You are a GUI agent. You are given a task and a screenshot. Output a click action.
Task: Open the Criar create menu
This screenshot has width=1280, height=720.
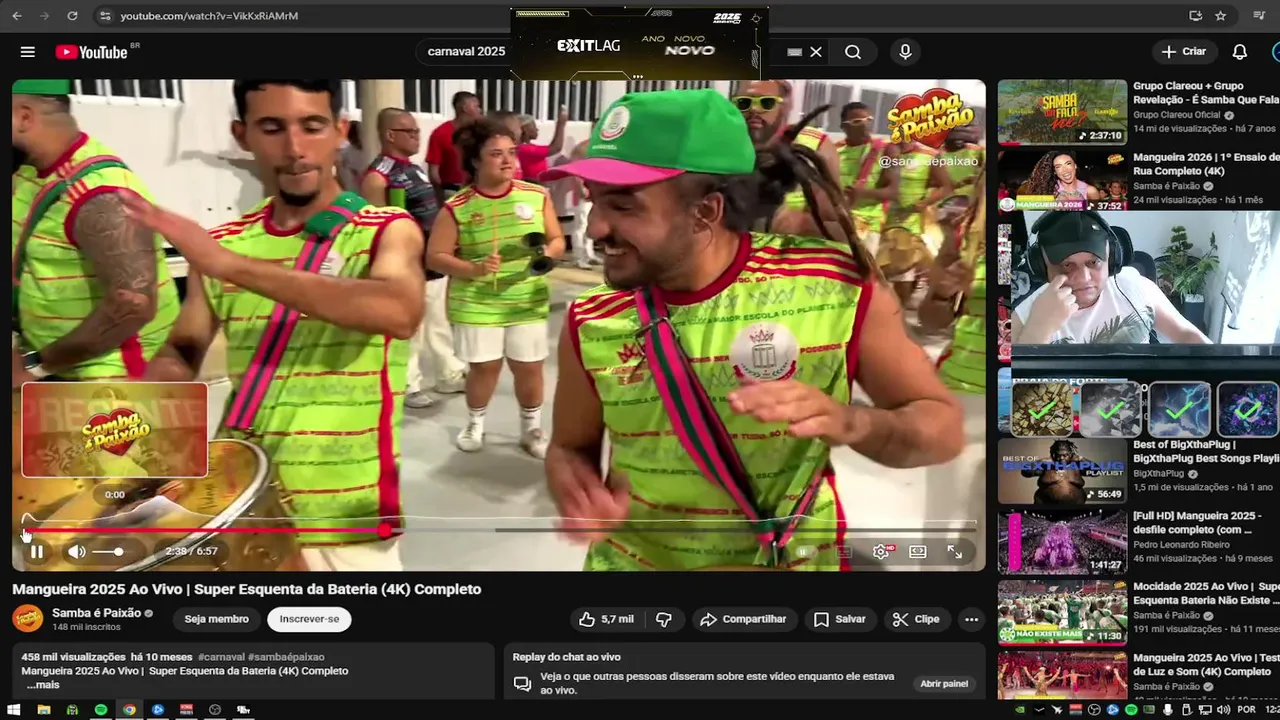pyautogui.click(x=1185, y=52)
